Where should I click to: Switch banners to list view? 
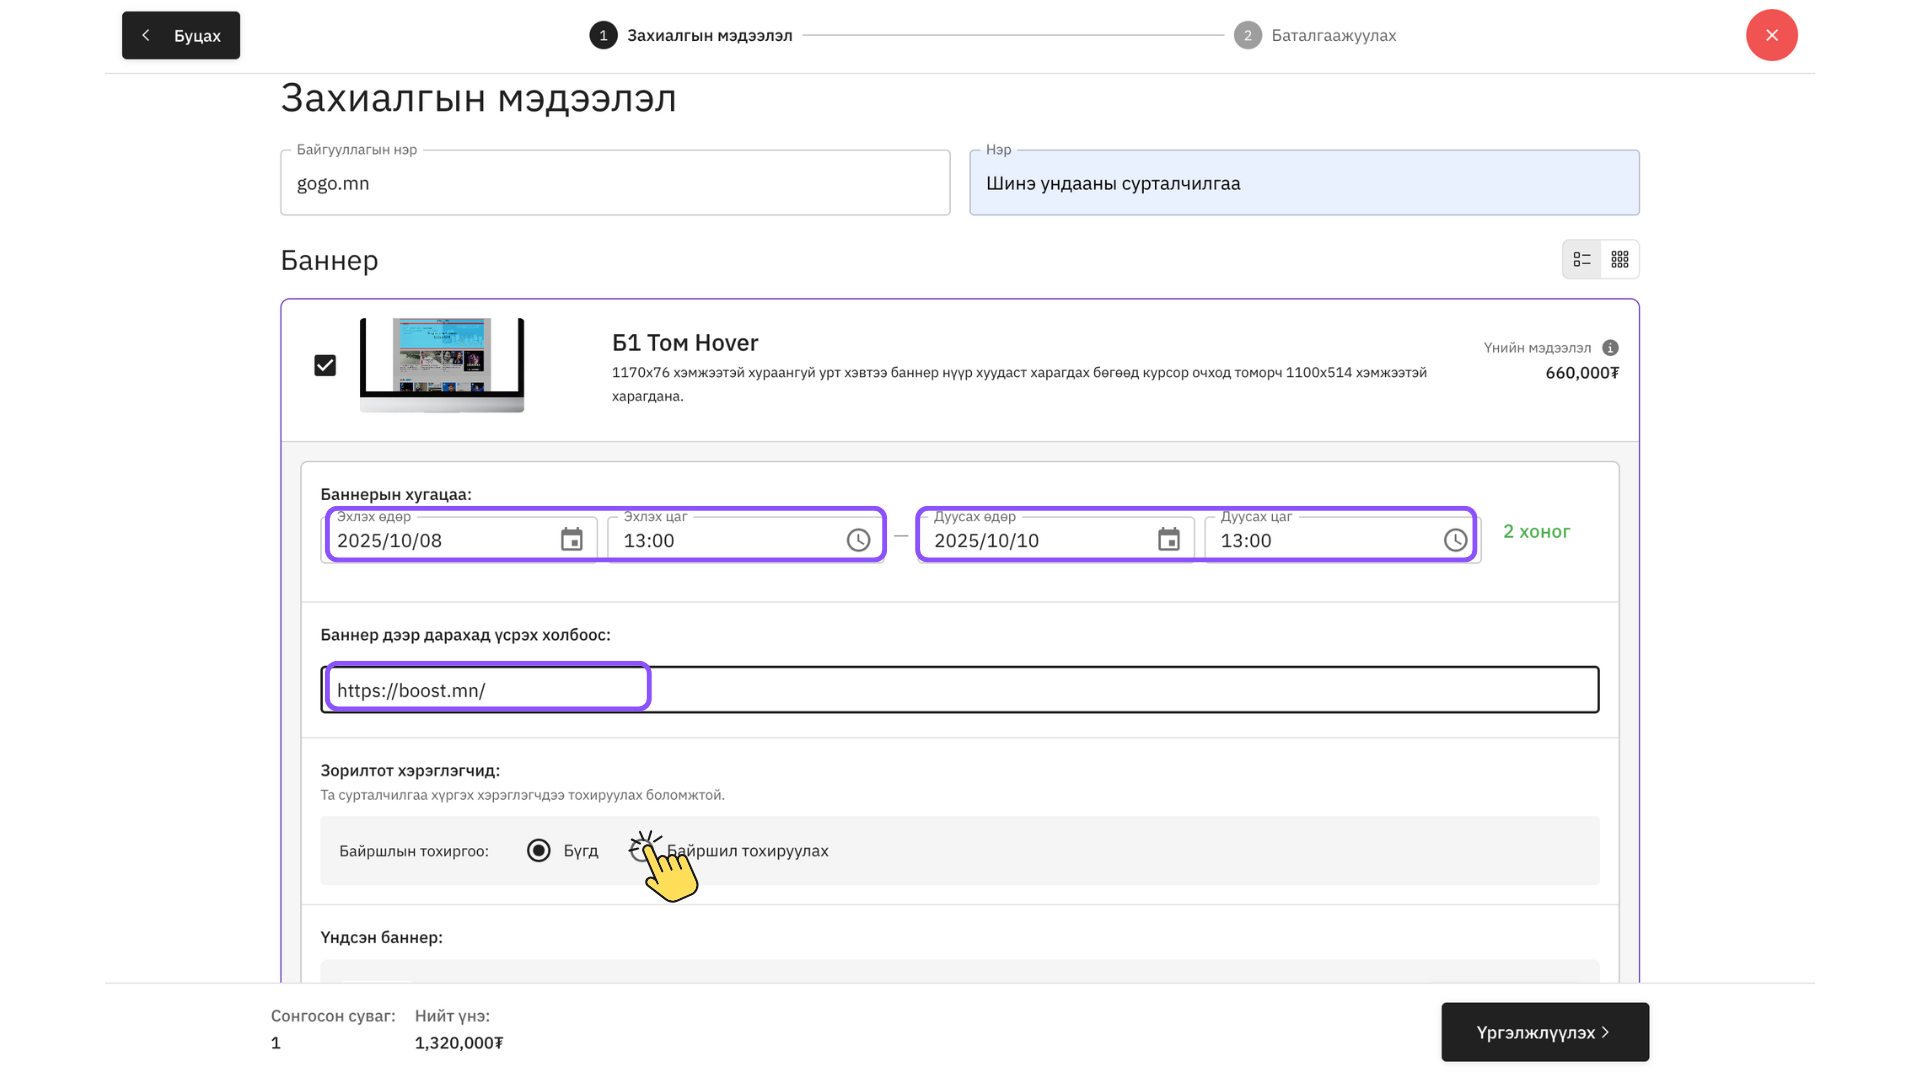pos(1582,260)
